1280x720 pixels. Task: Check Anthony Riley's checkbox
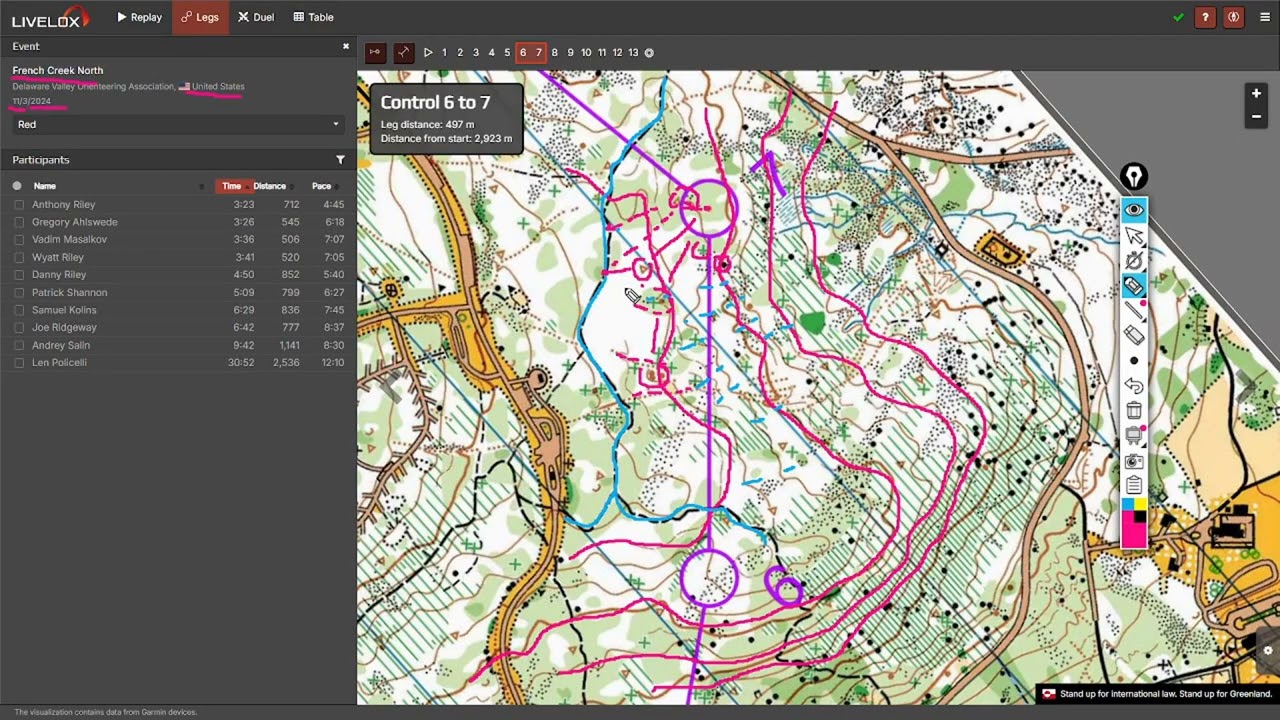[18, 205]
